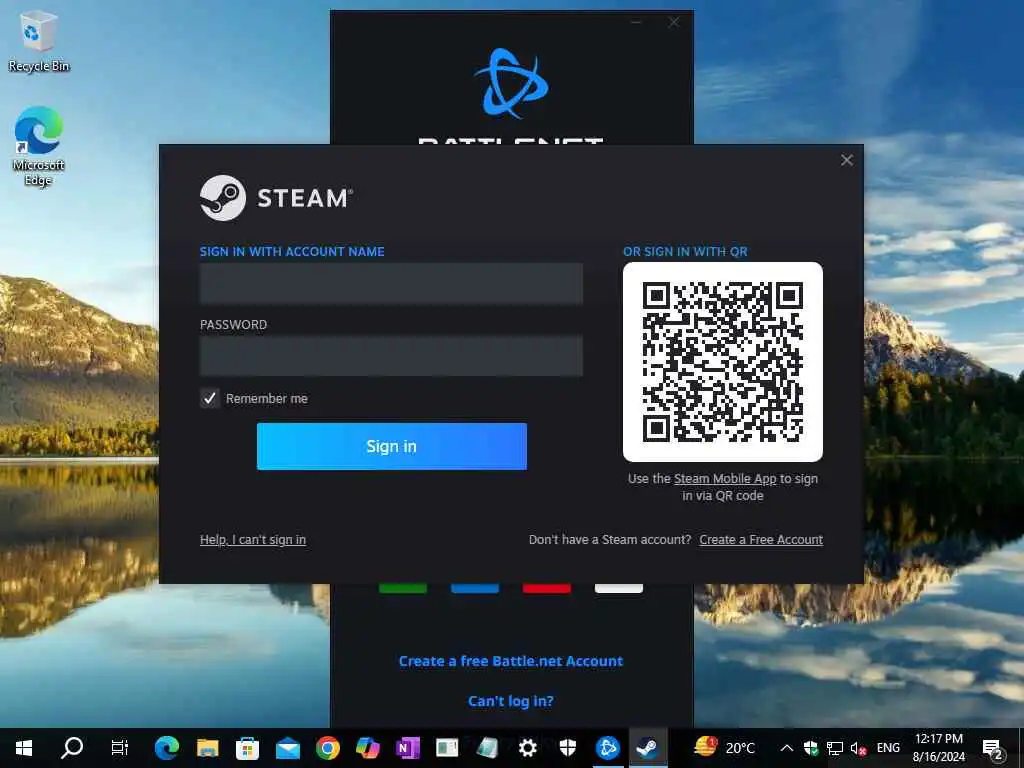Expand the hidden system tray icons
Screen dimensions: 1024x768
[x=787, y=748]
